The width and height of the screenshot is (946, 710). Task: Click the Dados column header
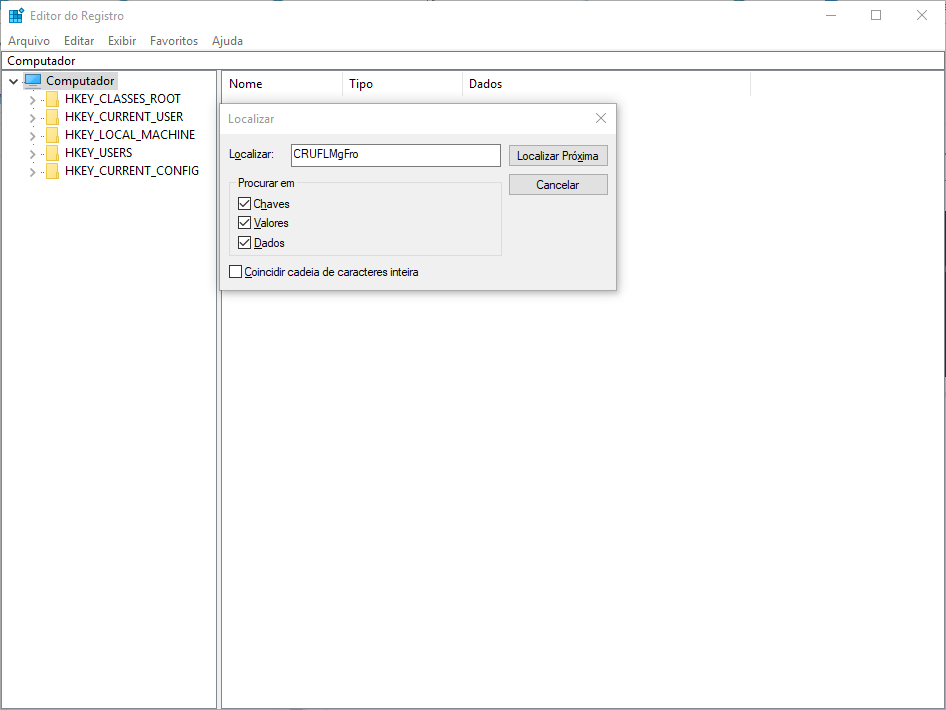tap(606, 84)
